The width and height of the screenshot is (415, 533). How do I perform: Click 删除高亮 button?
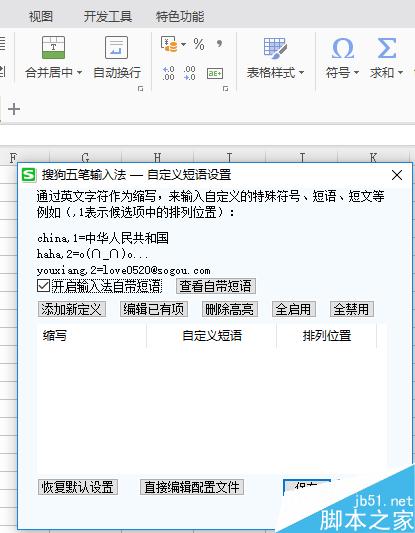tap(230, 309)
